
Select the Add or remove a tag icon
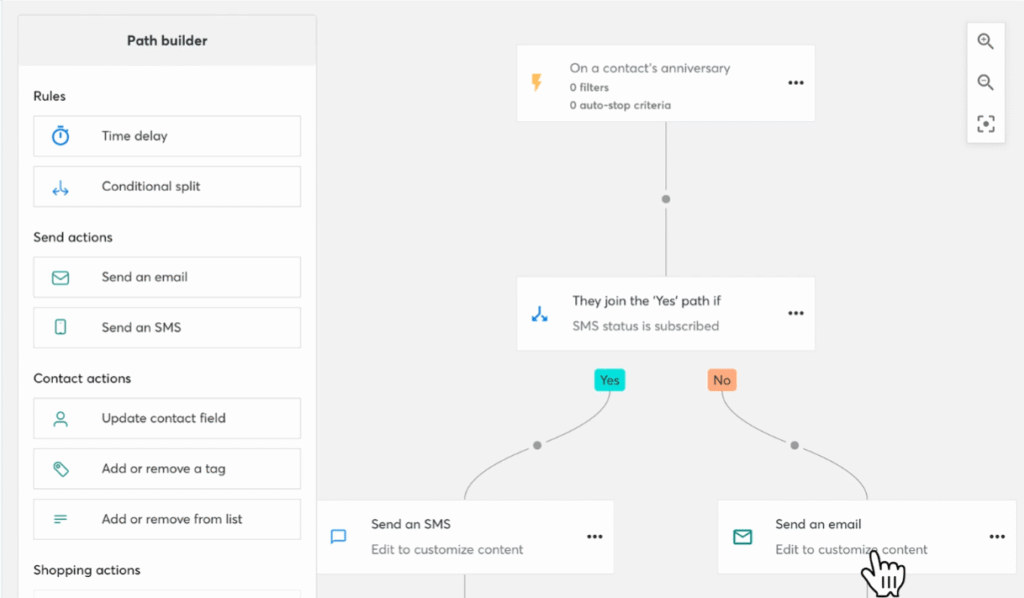pos(62,468)
